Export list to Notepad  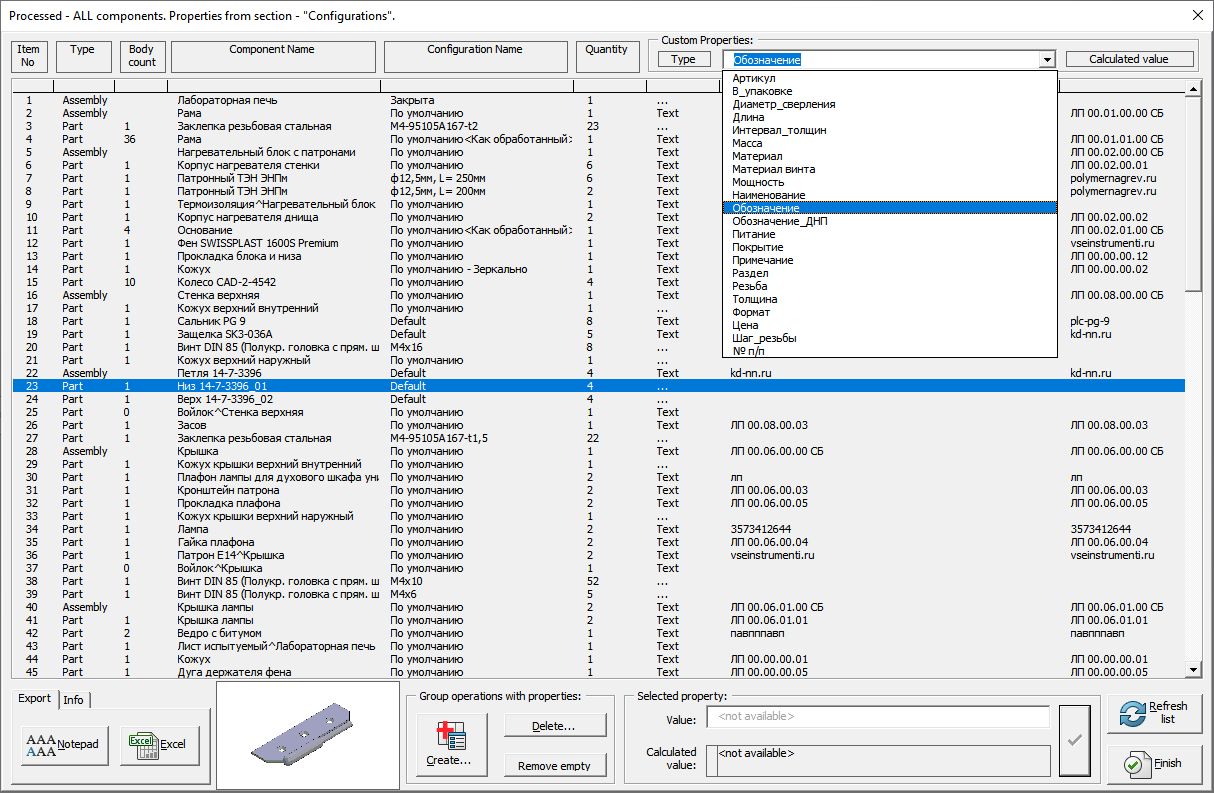(62, 744)
